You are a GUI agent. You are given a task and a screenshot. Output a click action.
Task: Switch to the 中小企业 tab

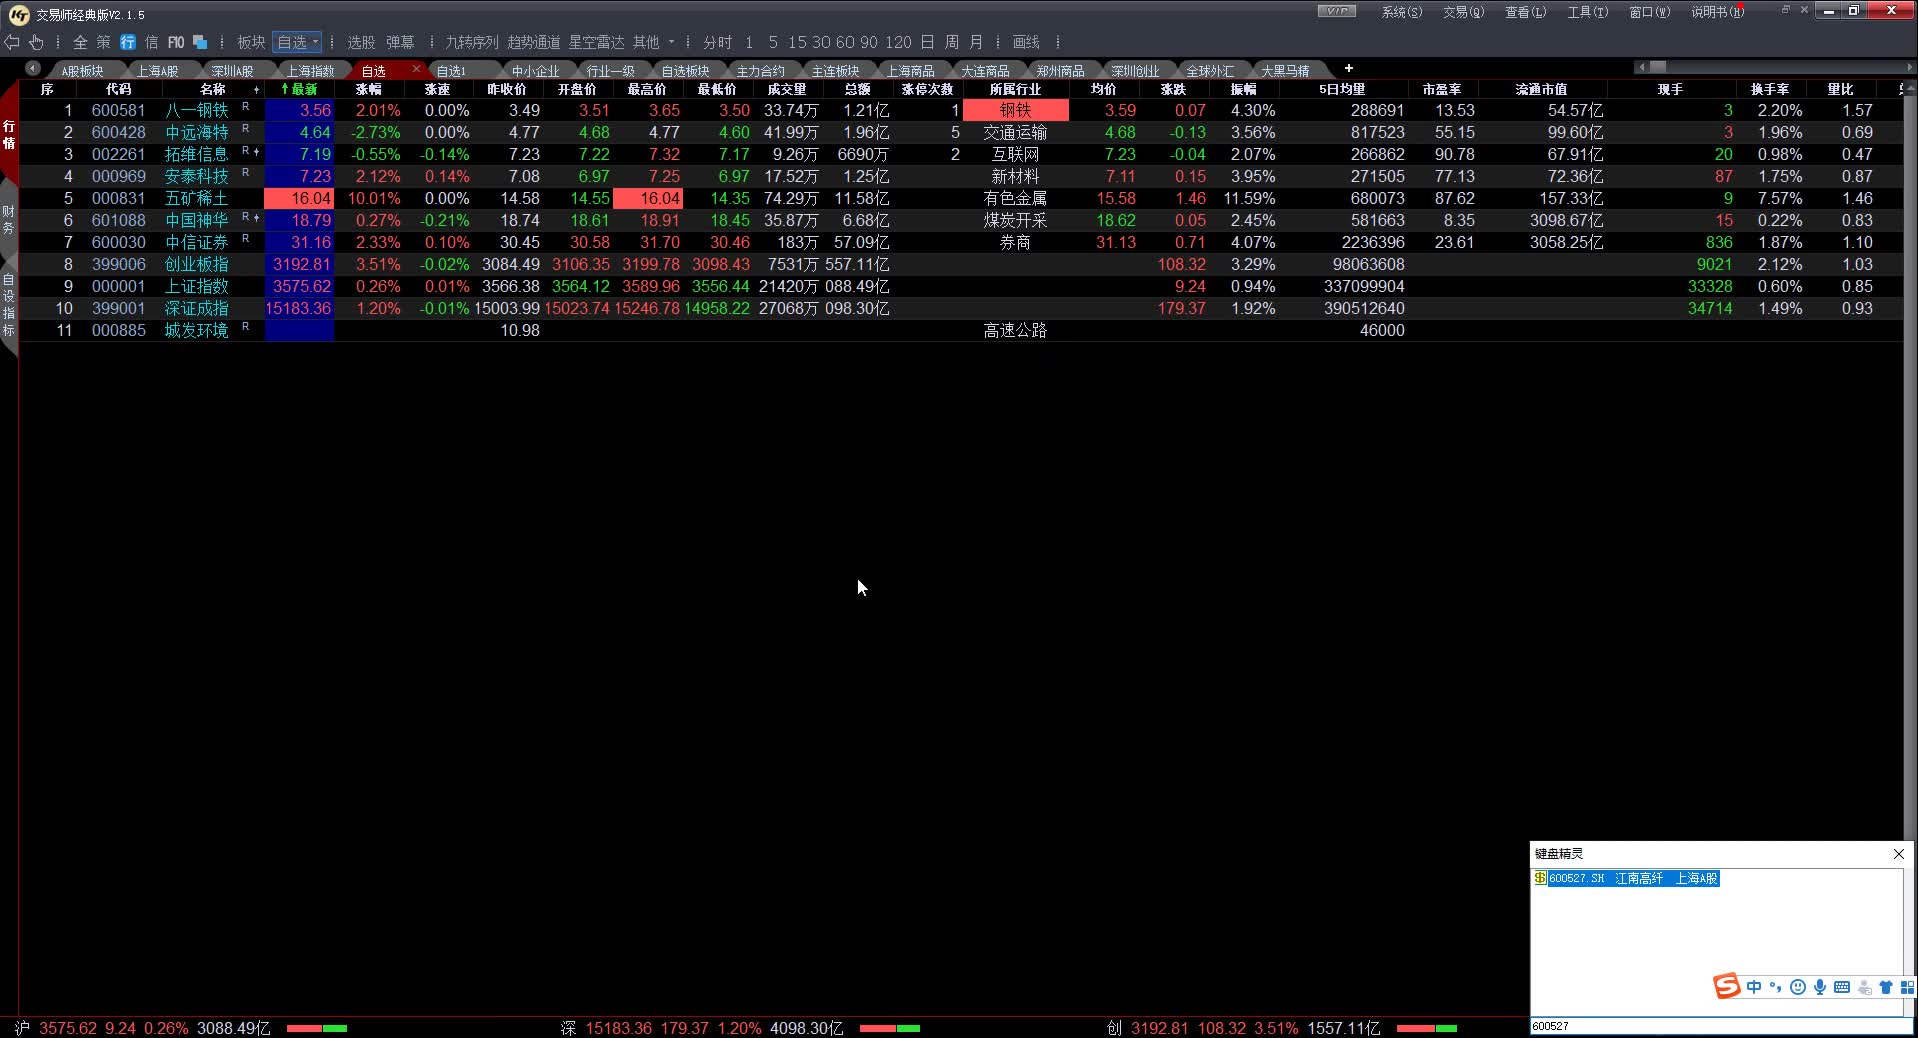(535, 71)
